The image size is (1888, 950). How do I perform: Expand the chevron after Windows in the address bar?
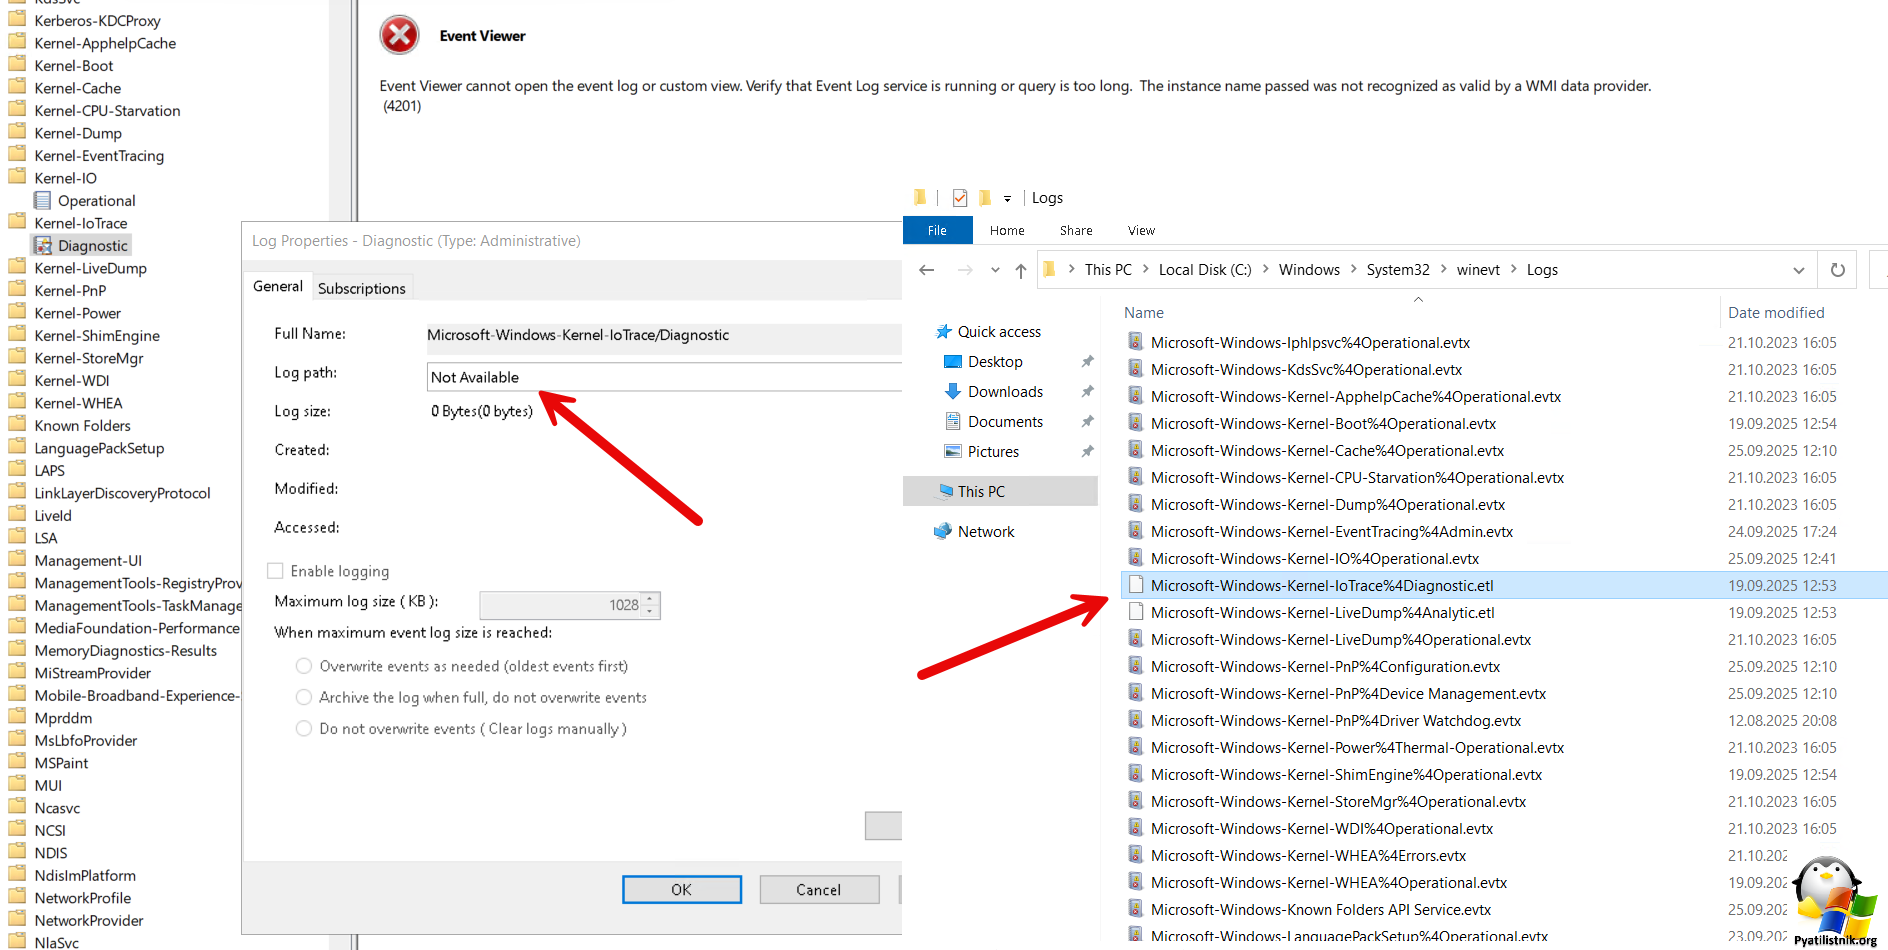coord(1354,269)
